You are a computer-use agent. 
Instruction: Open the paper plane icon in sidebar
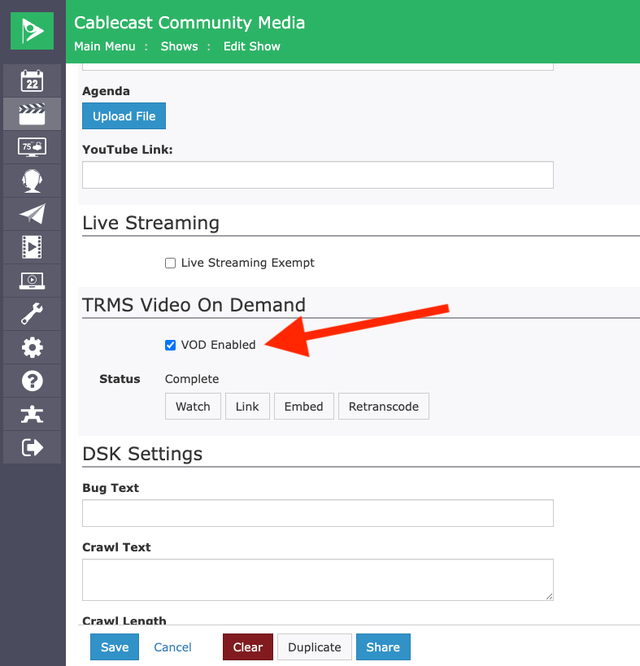[32, 214]
